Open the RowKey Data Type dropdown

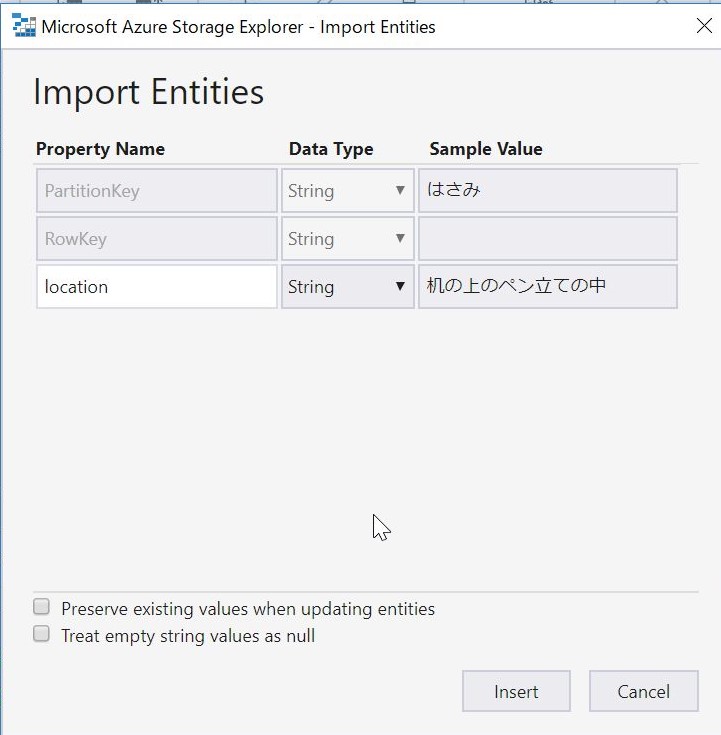click(x=347, y=239)
